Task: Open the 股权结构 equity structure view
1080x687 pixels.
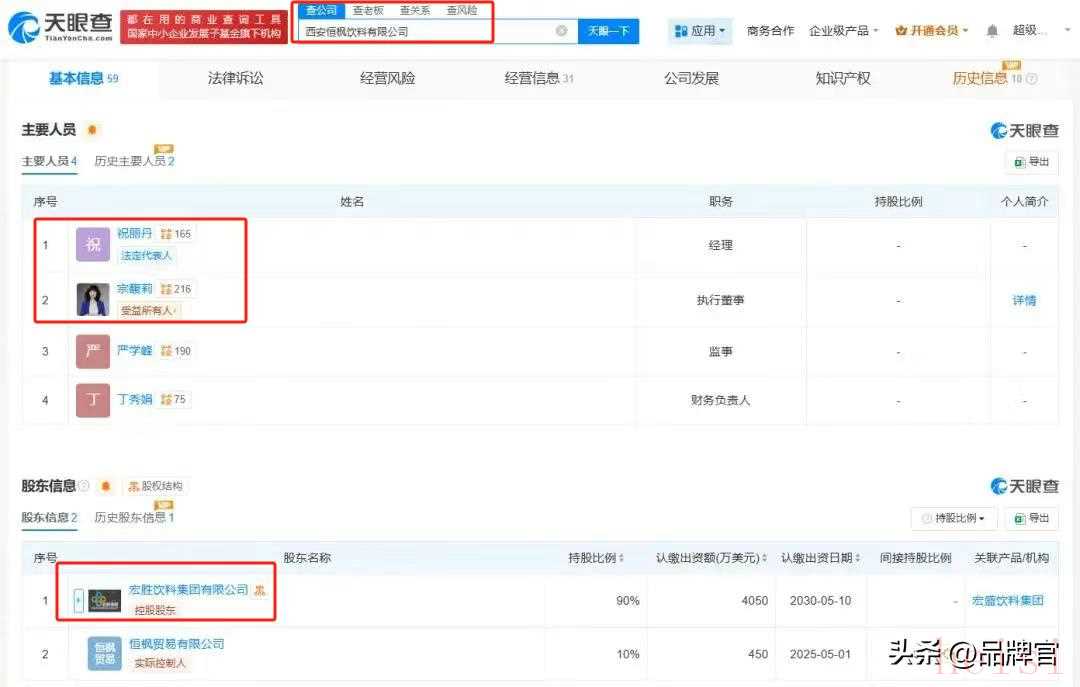Action: [x=155, y=486]
